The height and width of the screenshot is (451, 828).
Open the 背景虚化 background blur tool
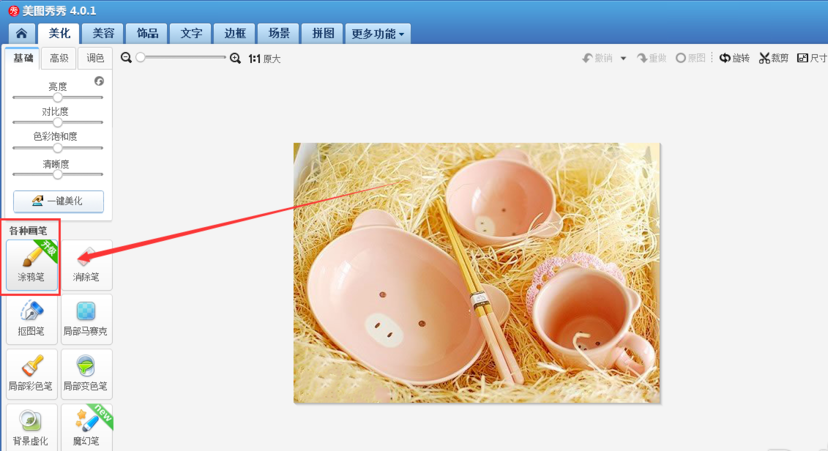(x=32, y=428)
